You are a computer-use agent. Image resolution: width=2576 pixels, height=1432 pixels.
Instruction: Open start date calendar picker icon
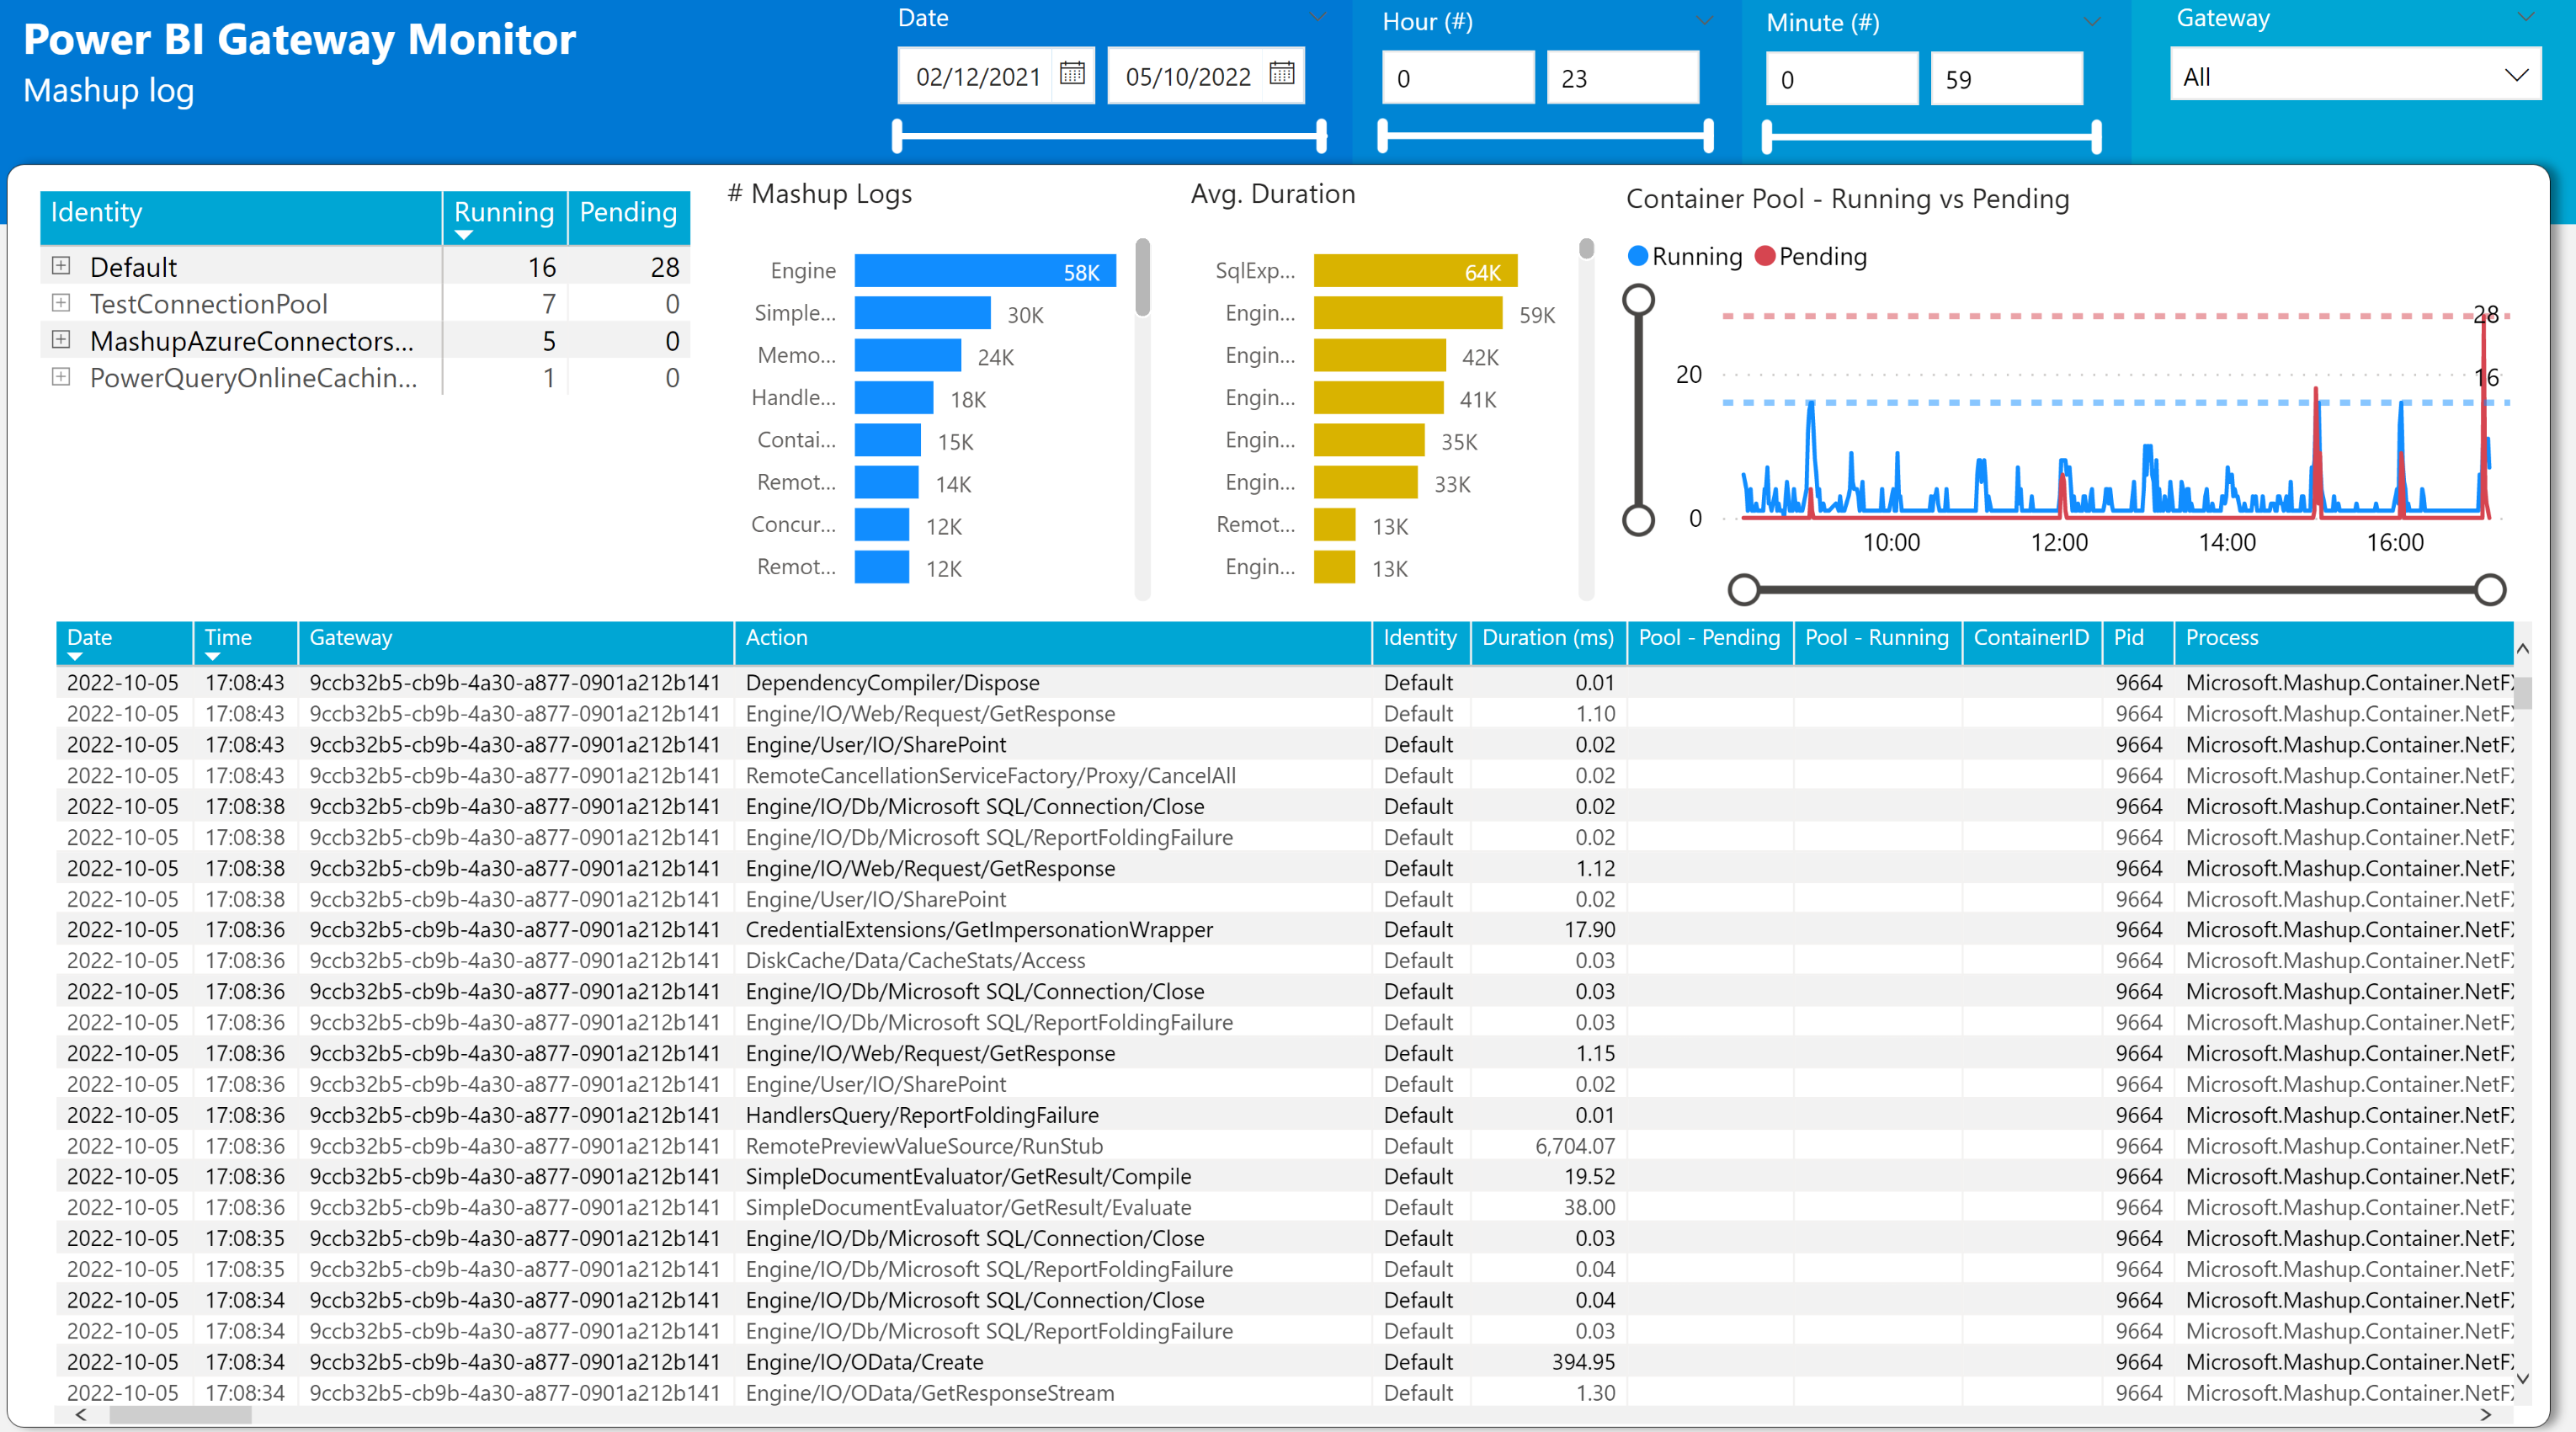1072,74
